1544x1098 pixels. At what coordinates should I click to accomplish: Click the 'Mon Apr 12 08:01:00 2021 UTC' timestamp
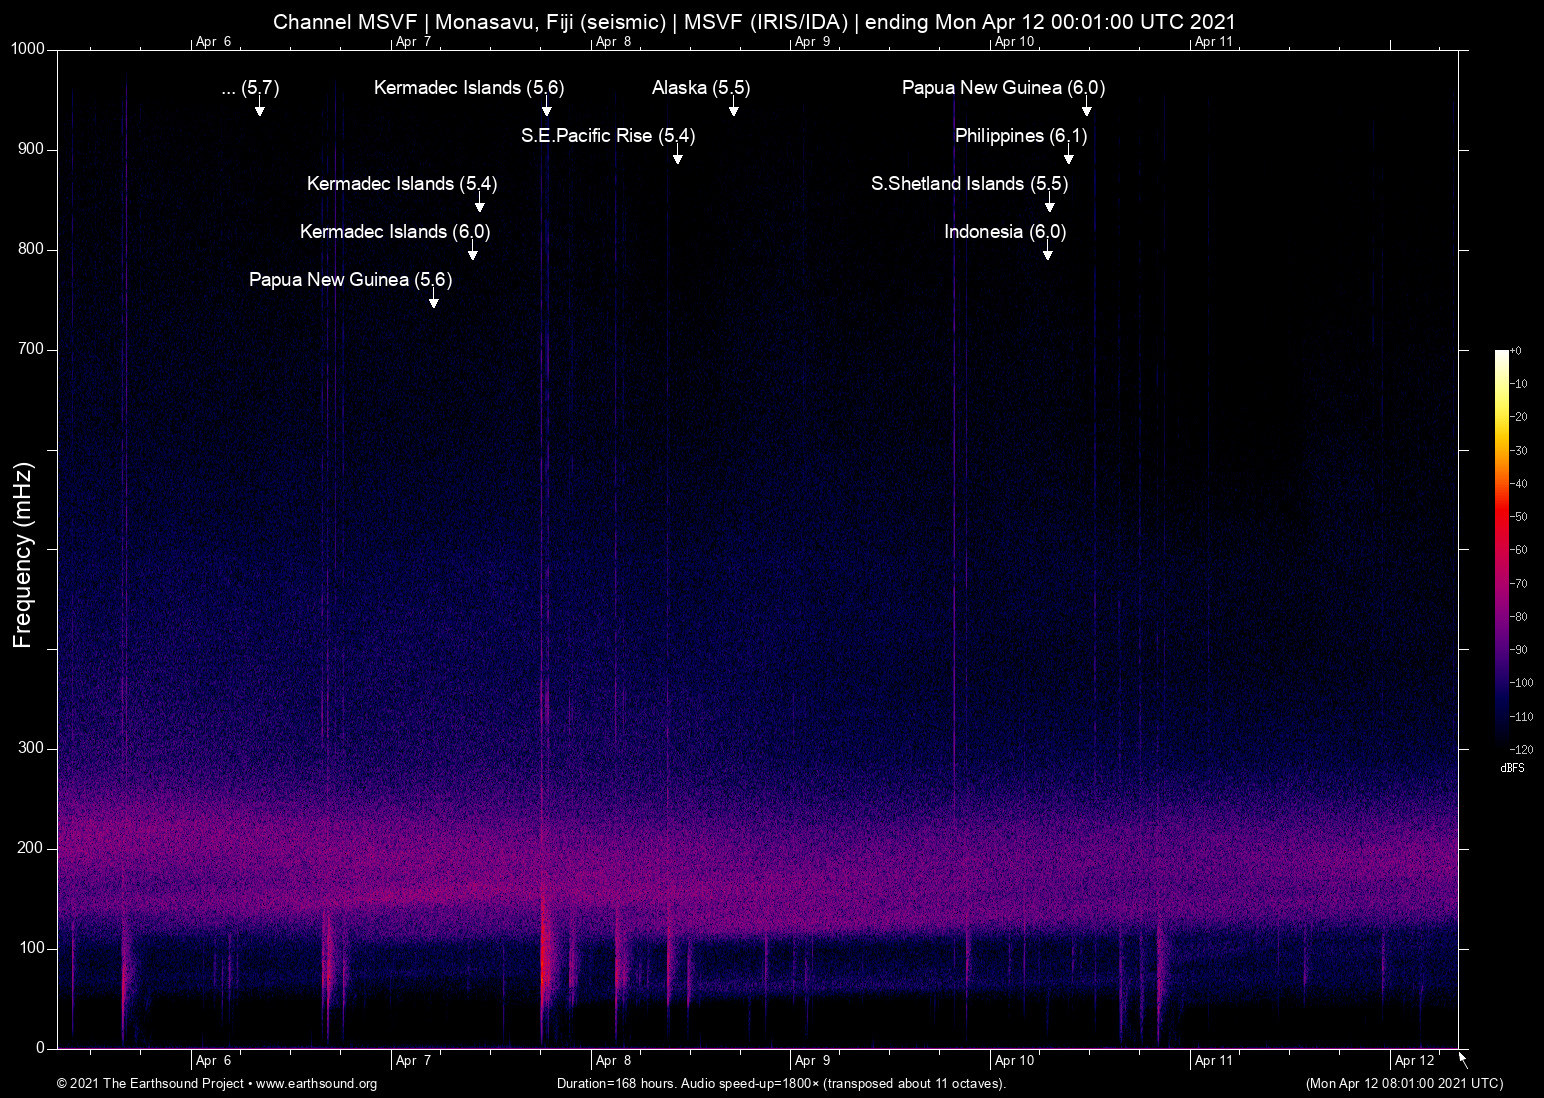pos(1405,1084)
